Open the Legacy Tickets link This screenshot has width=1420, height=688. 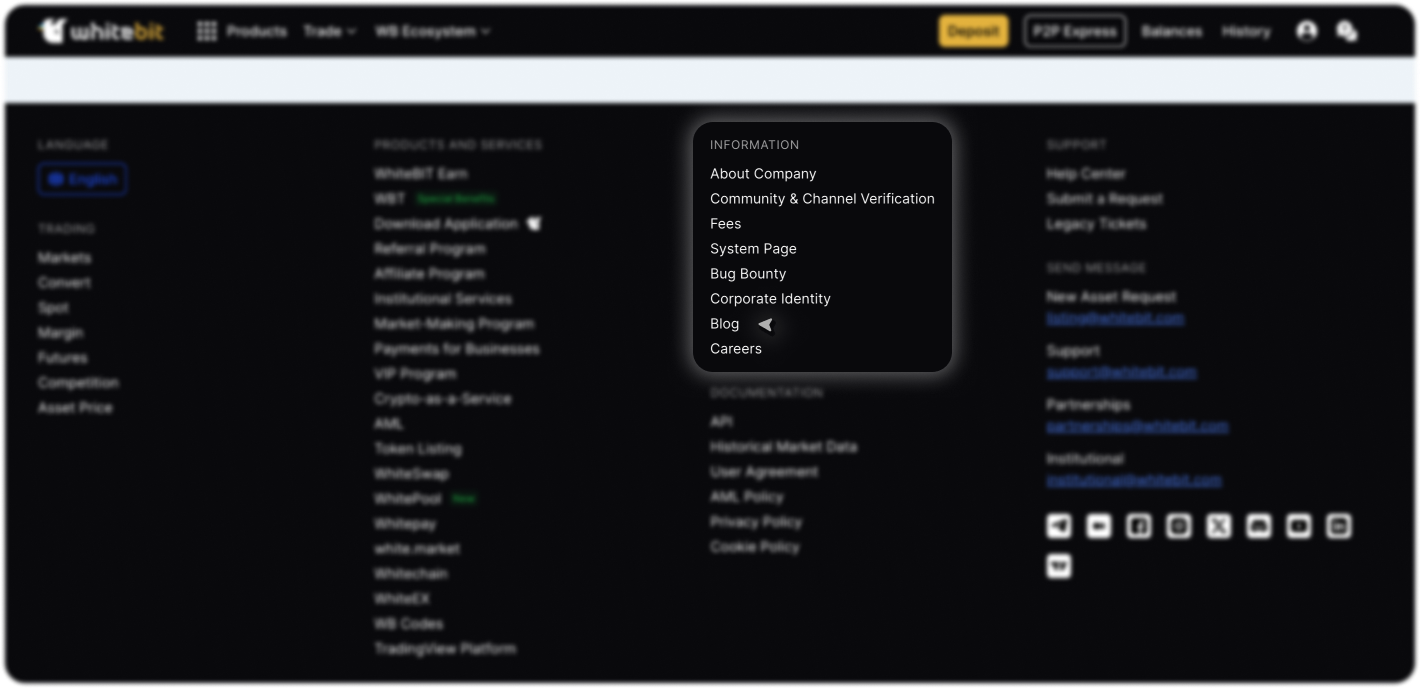pos(1097,224)
